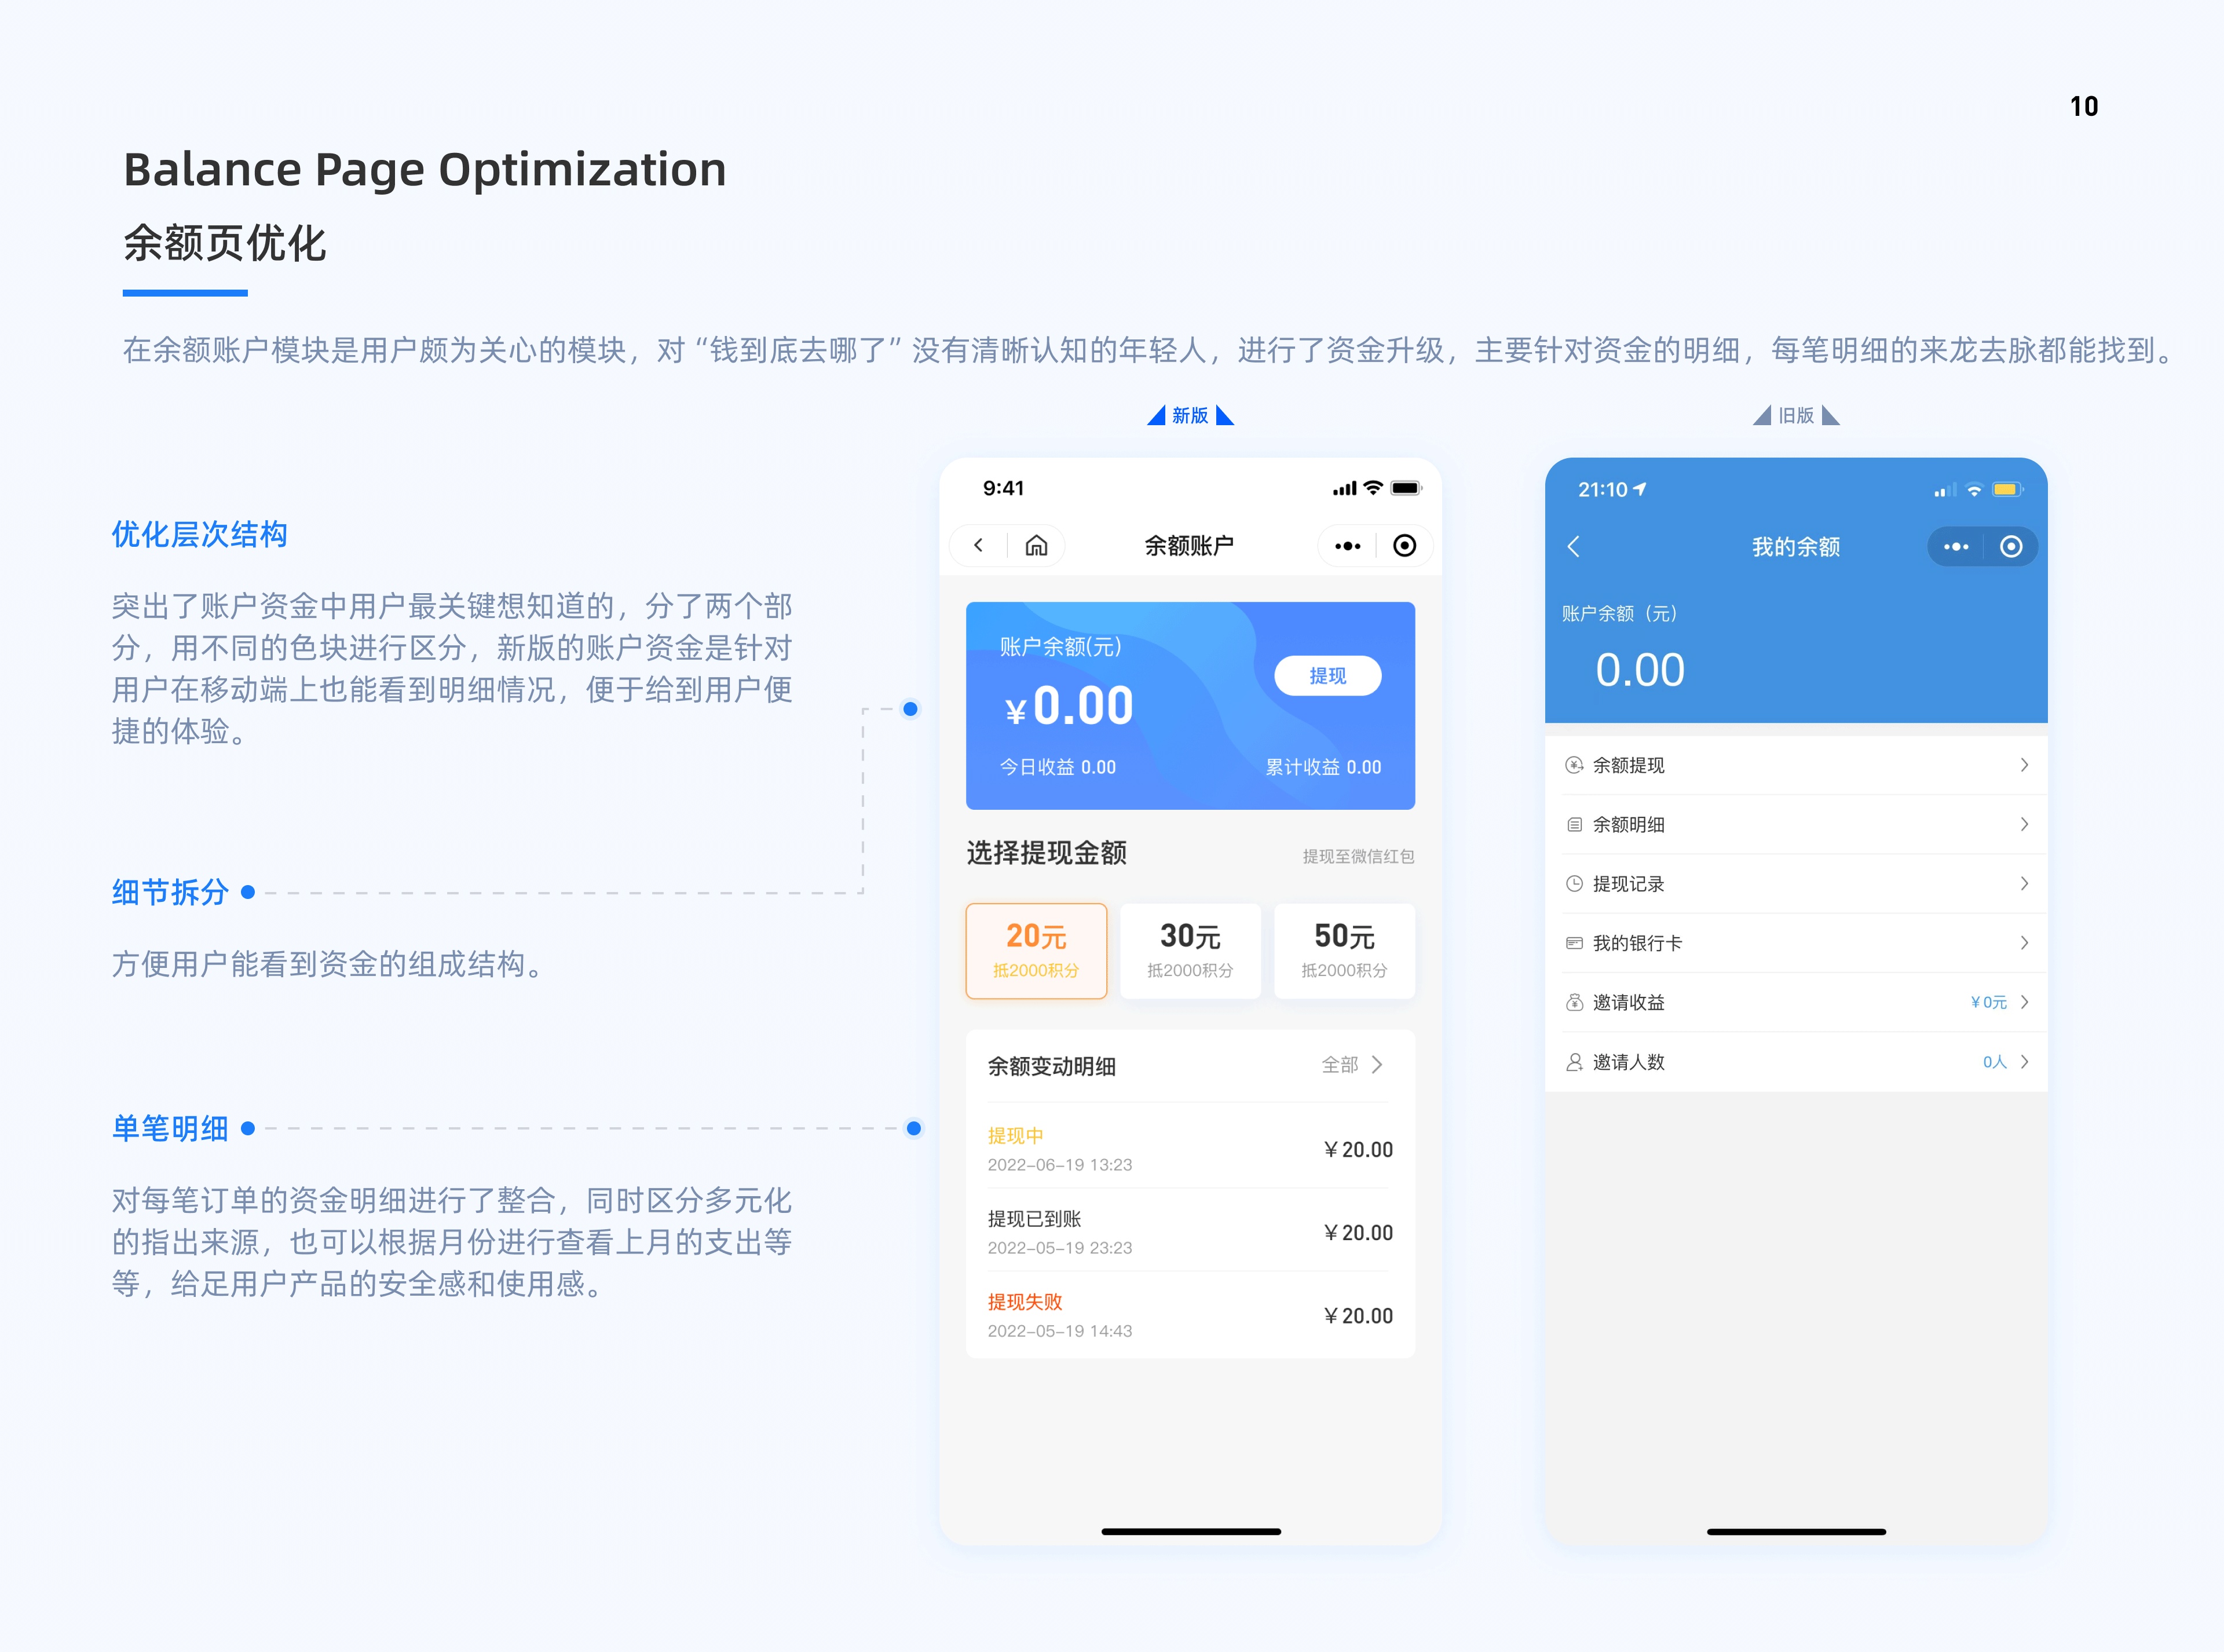Go back from 我的余额 page

1573,547
